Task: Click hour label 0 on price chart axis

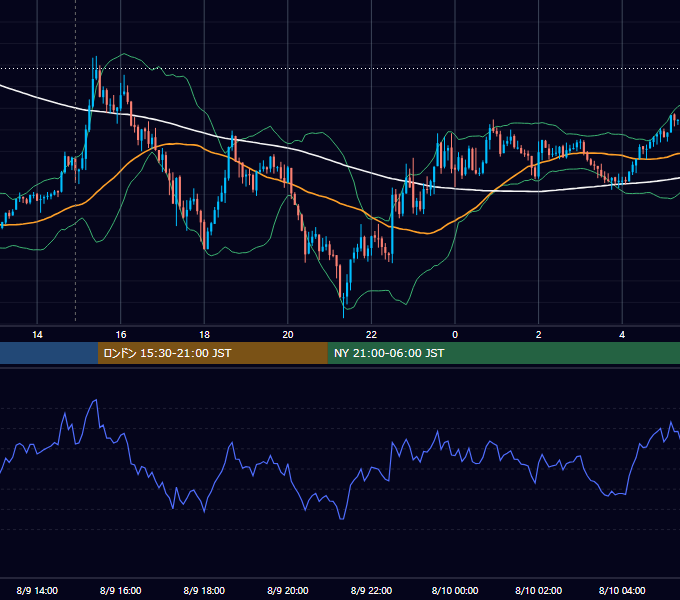Action: [455, 335]
